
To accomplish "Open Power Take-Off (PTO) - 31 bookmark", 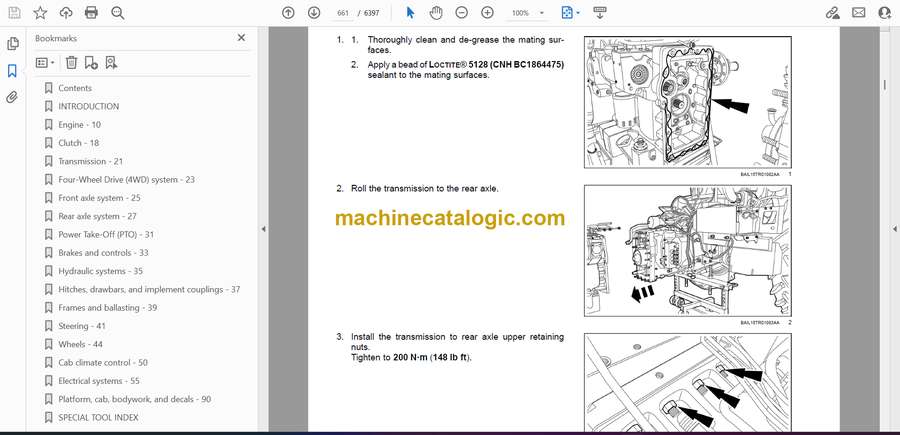I will tap(106, 235).
